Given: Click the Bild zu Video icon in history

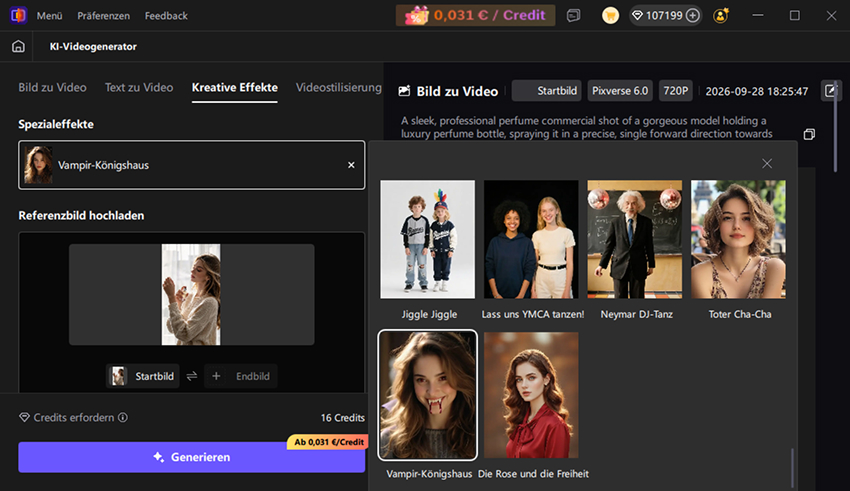Looking at the screenshot, I should coord(404,91).
